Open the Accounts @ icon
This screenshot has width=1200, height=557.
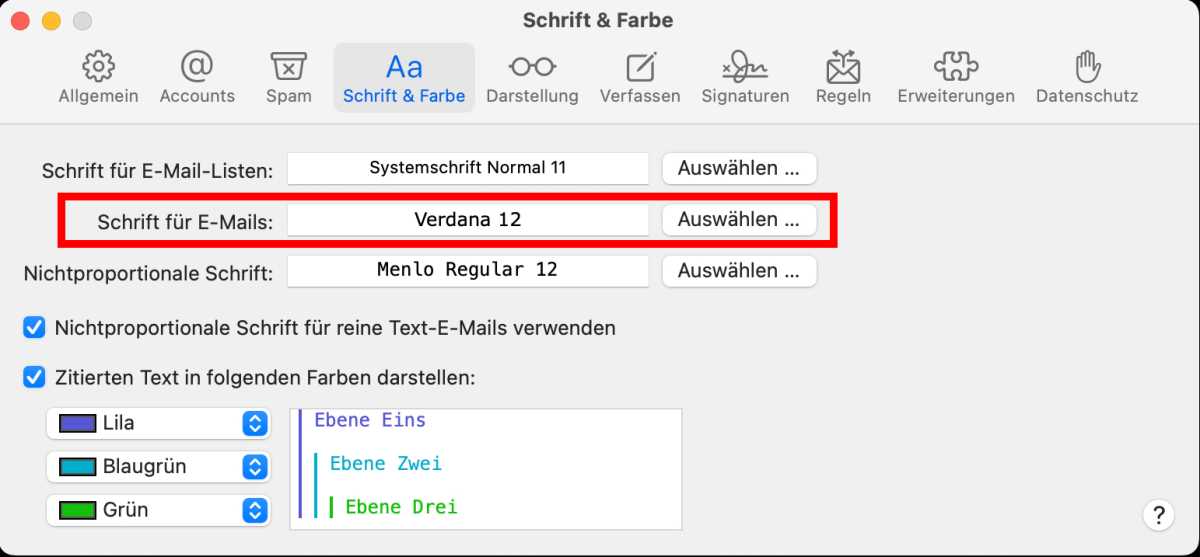197,67
